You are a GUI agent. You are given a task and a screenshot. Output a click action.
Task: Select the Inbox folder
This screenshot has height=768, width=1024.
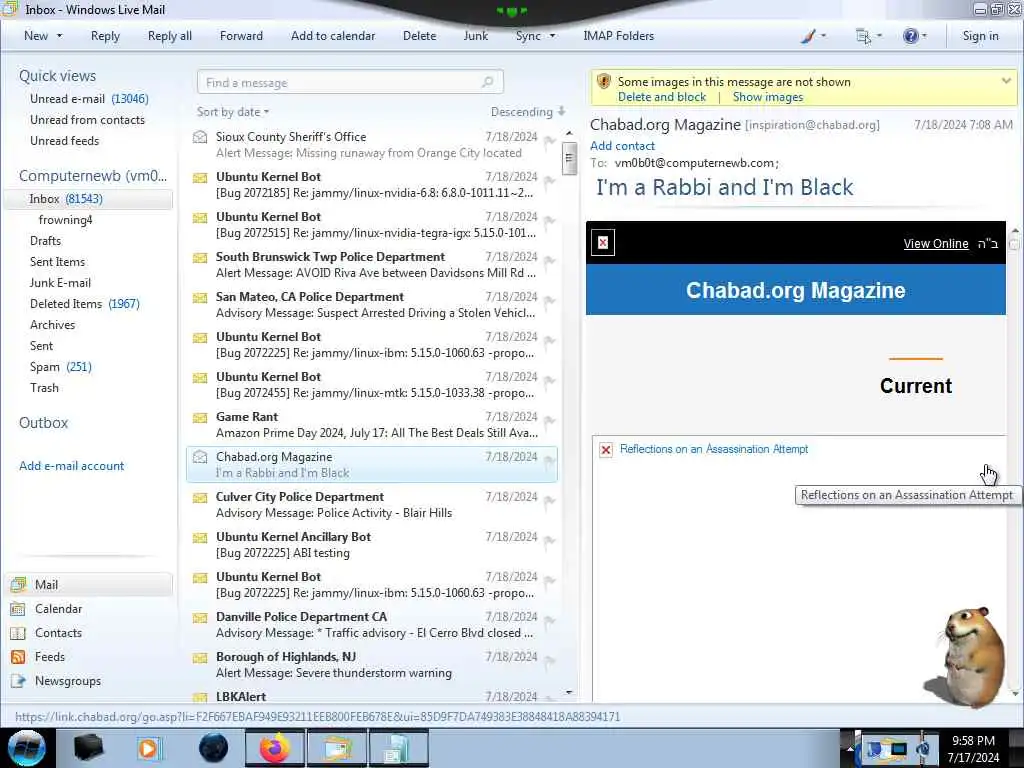(88, 199)
